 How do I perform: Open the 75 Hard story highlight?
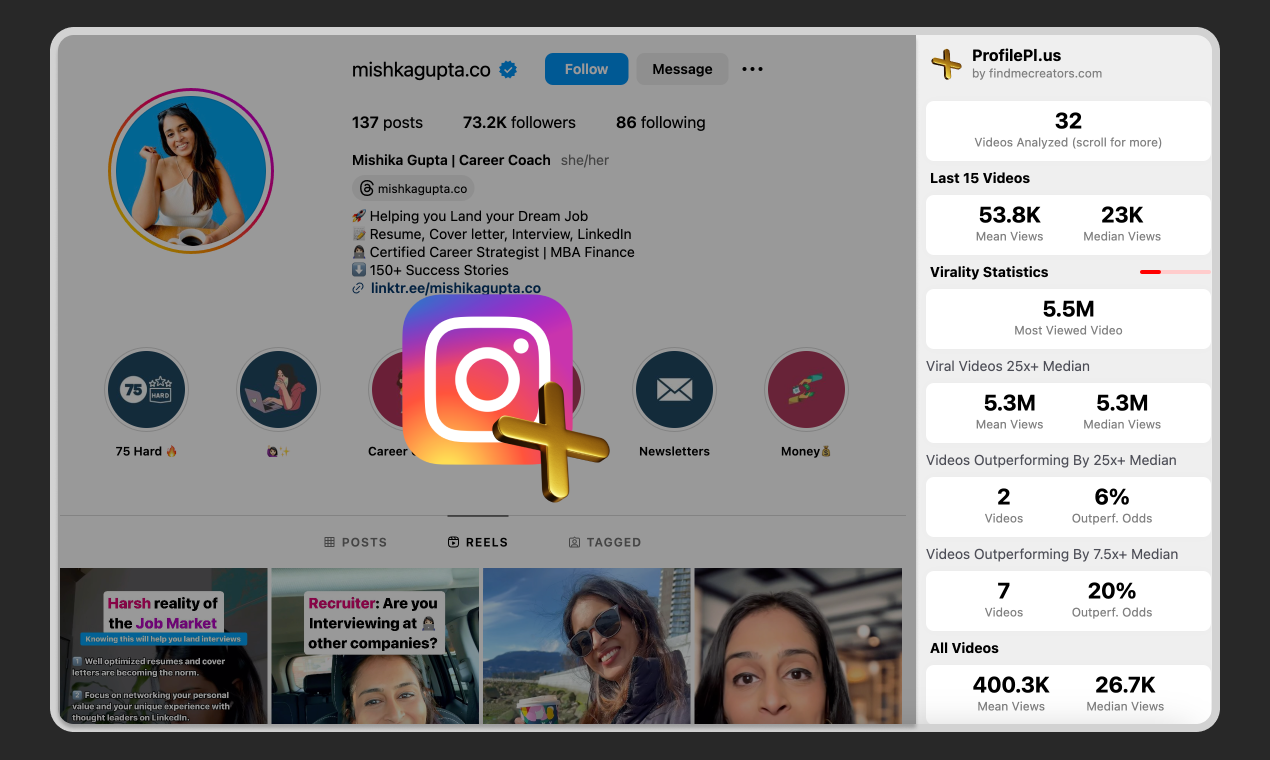[x=146, y=389]
